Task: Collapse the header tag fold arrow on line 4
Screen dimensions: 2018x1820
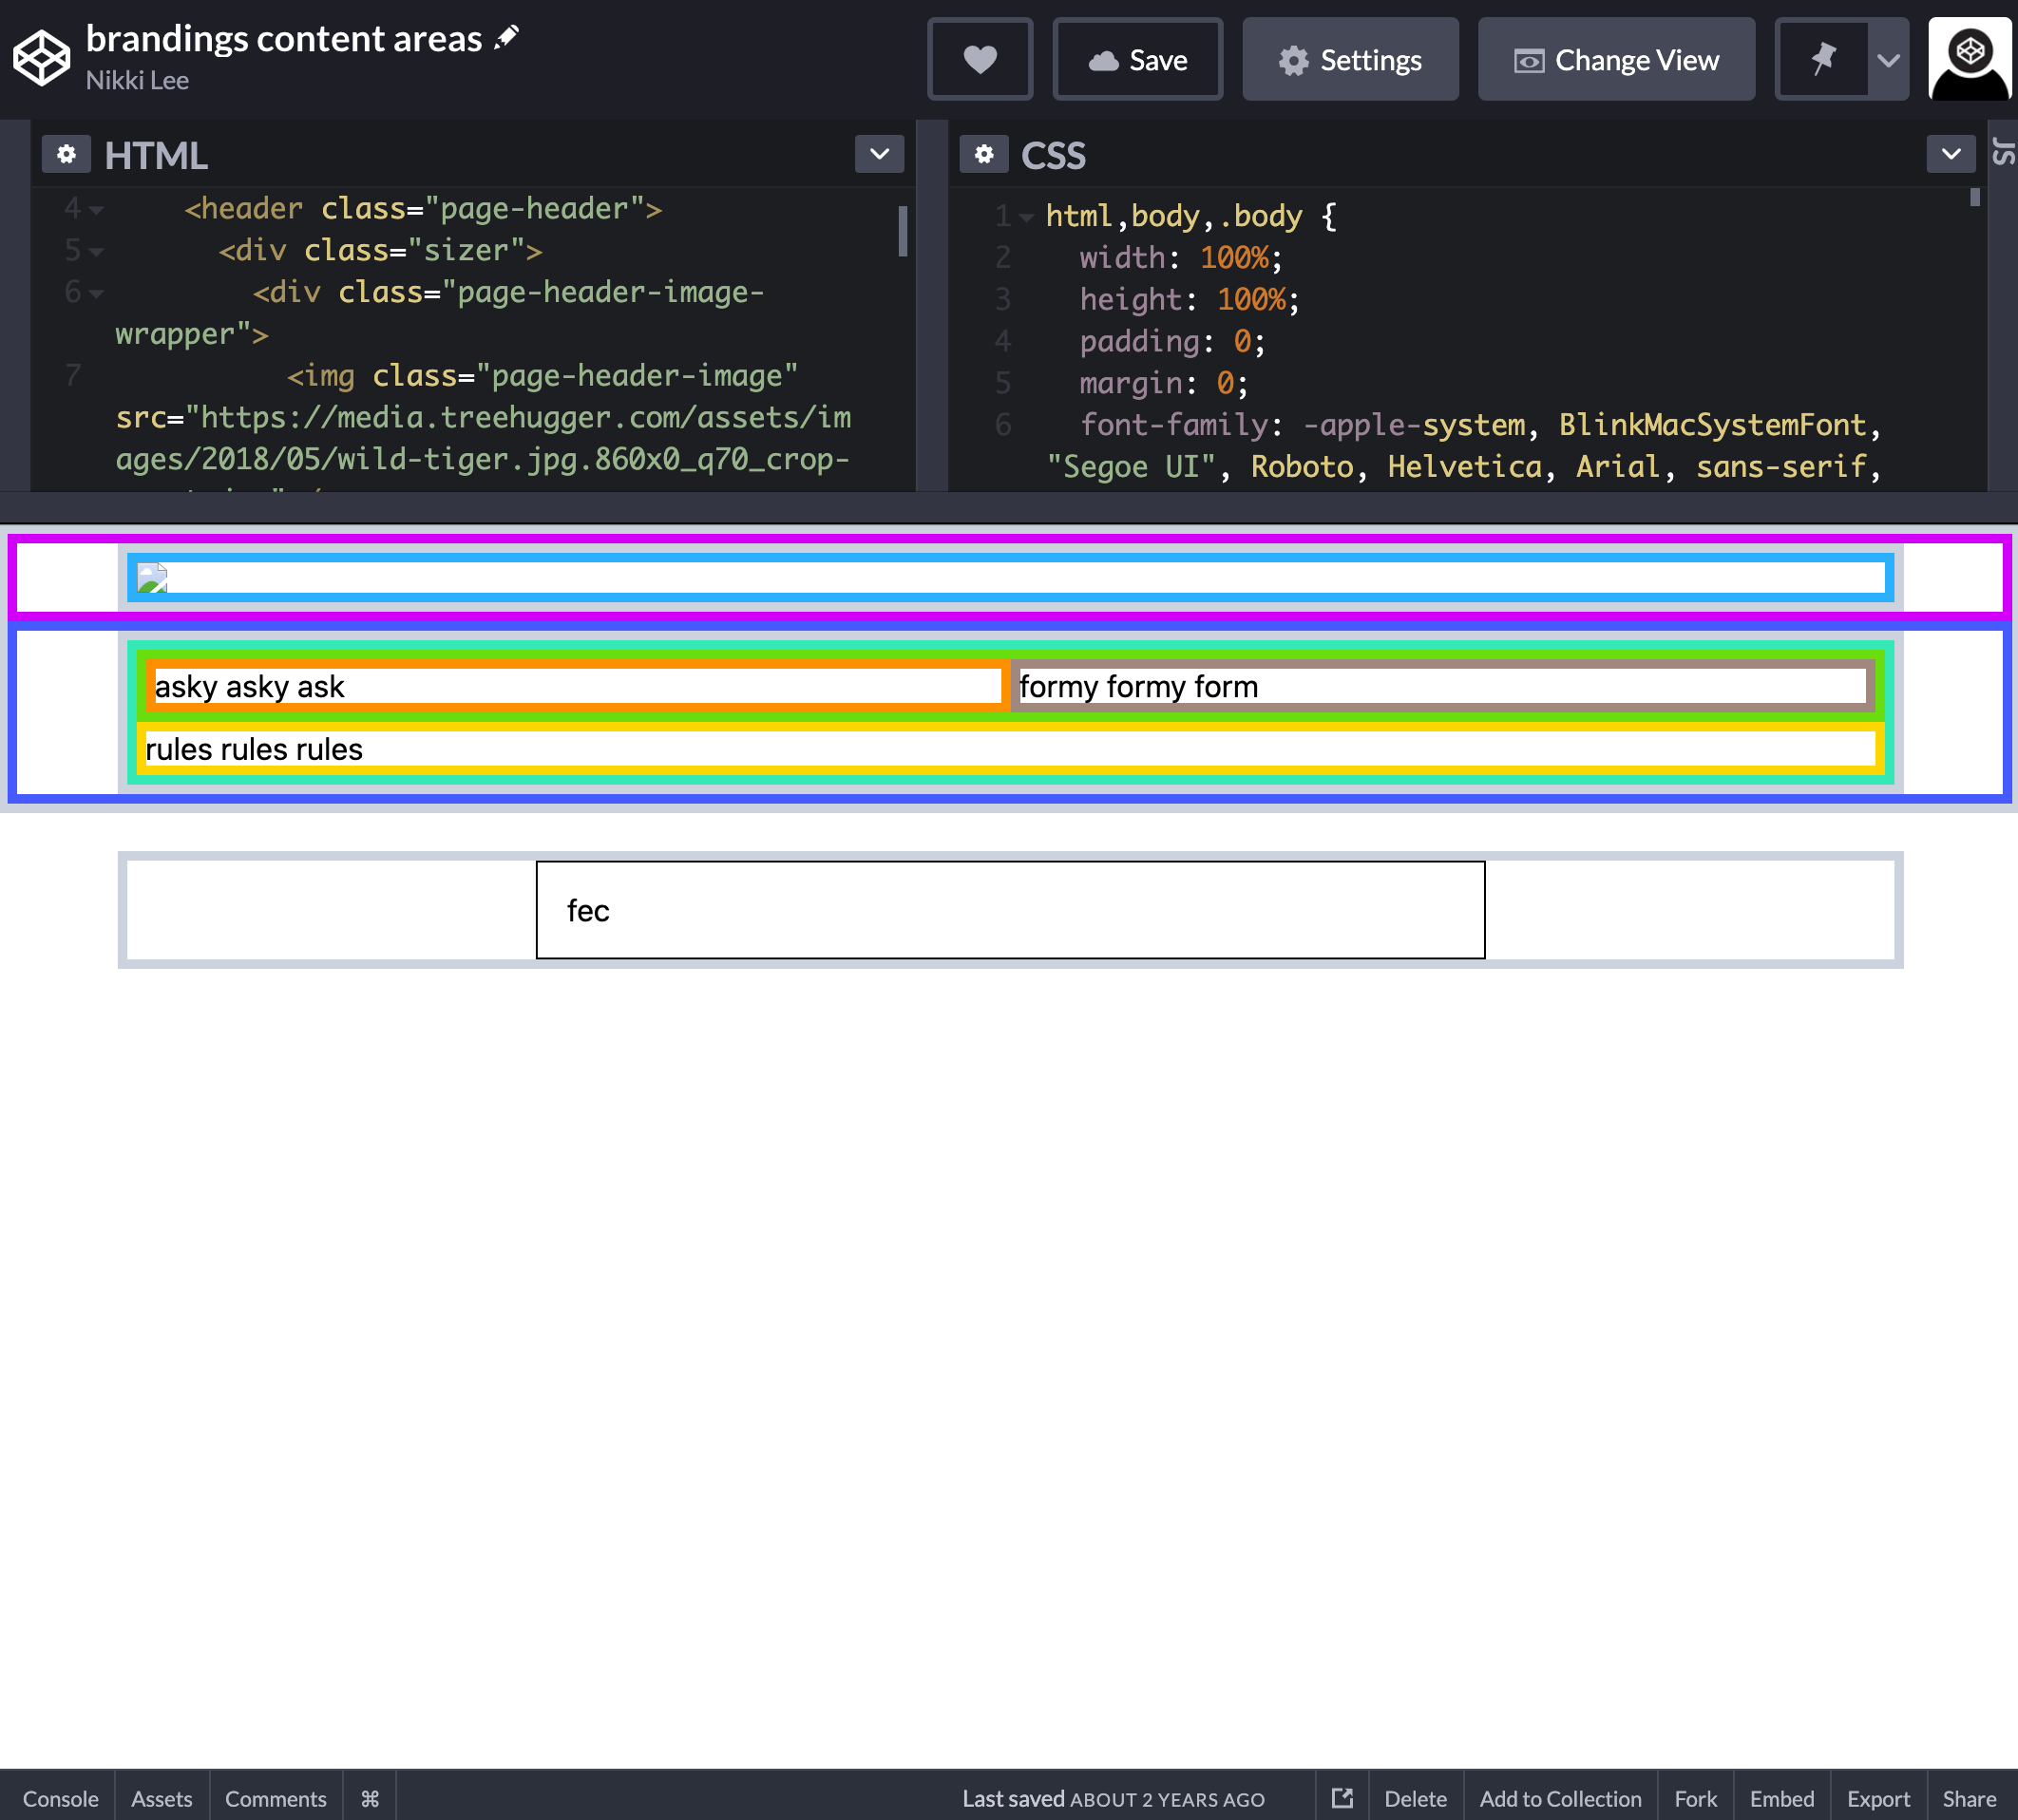Action: [96, 210]
